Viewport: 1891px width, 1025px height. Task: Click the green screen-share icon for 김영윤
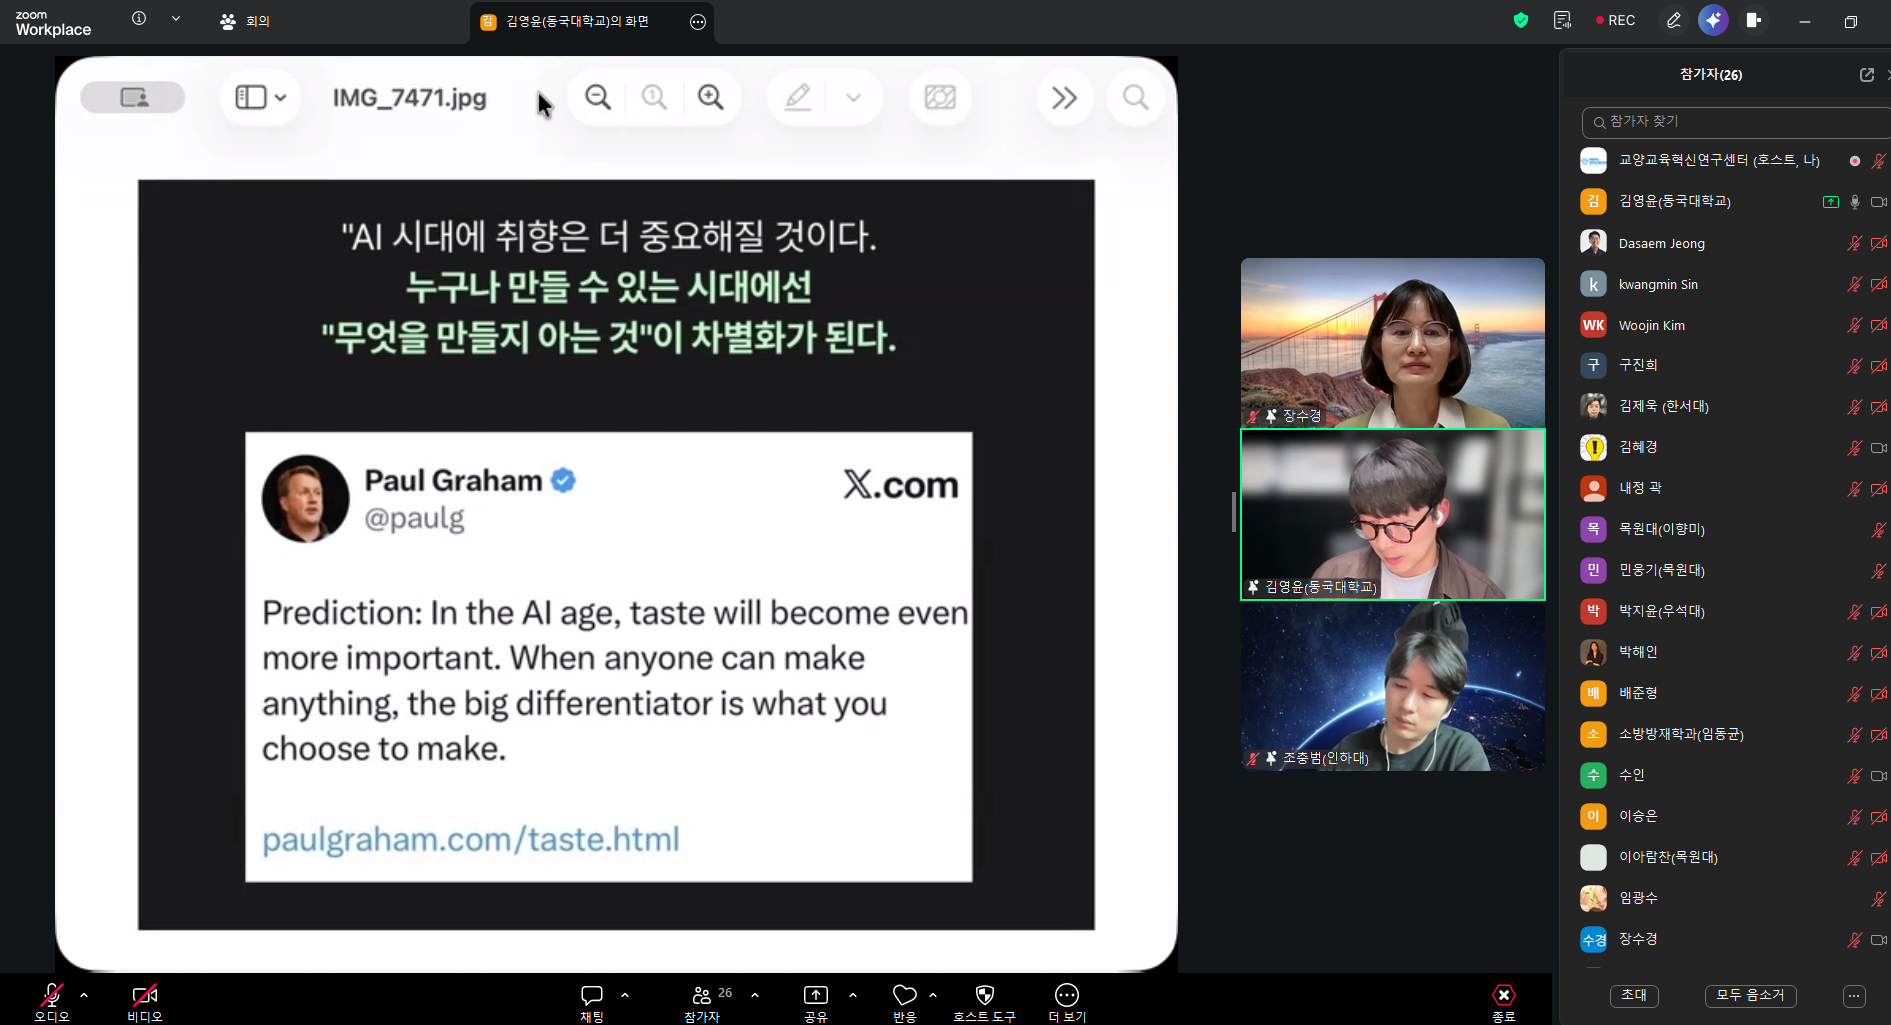(1830, 202)
